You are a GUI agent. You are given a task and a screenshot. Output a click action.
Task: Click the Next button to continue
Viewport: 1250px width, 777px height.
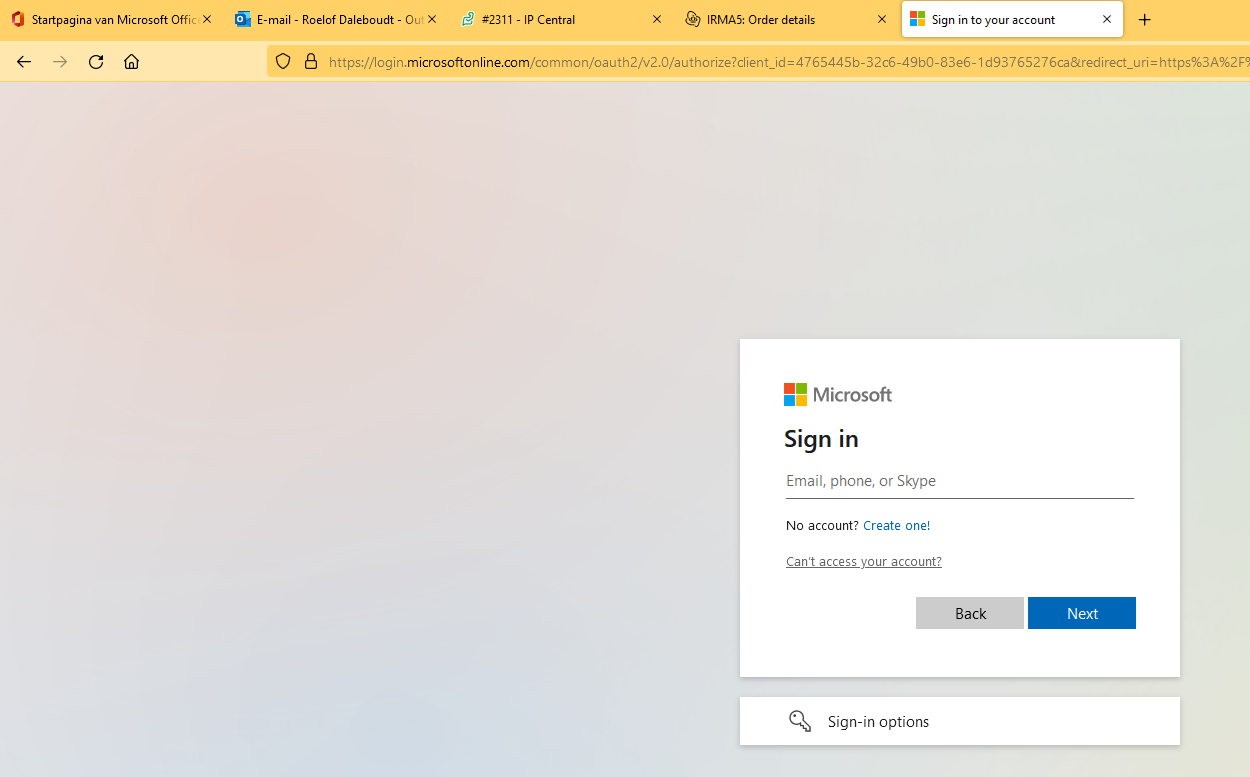pos(1082,613)
